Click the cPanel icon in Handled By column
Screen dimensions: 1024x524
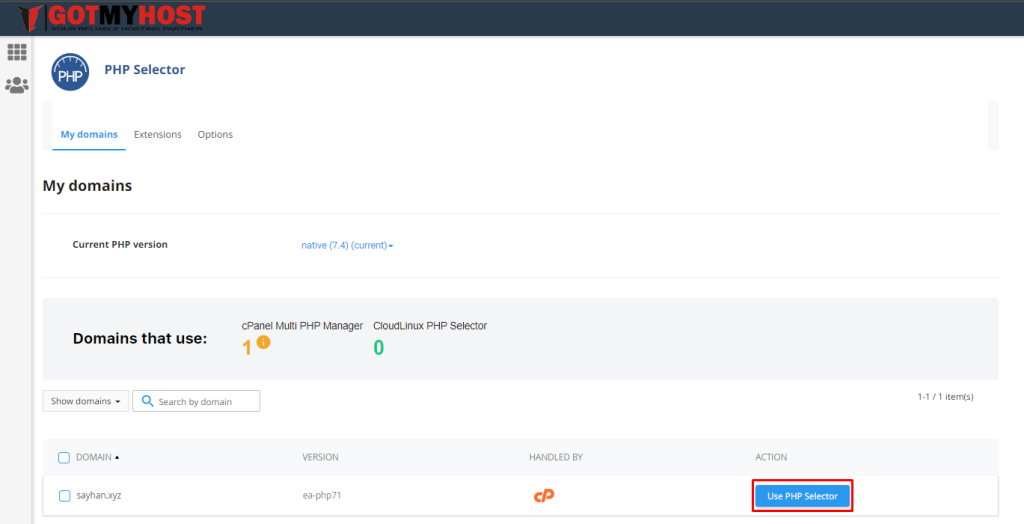(x=543, y=496)
